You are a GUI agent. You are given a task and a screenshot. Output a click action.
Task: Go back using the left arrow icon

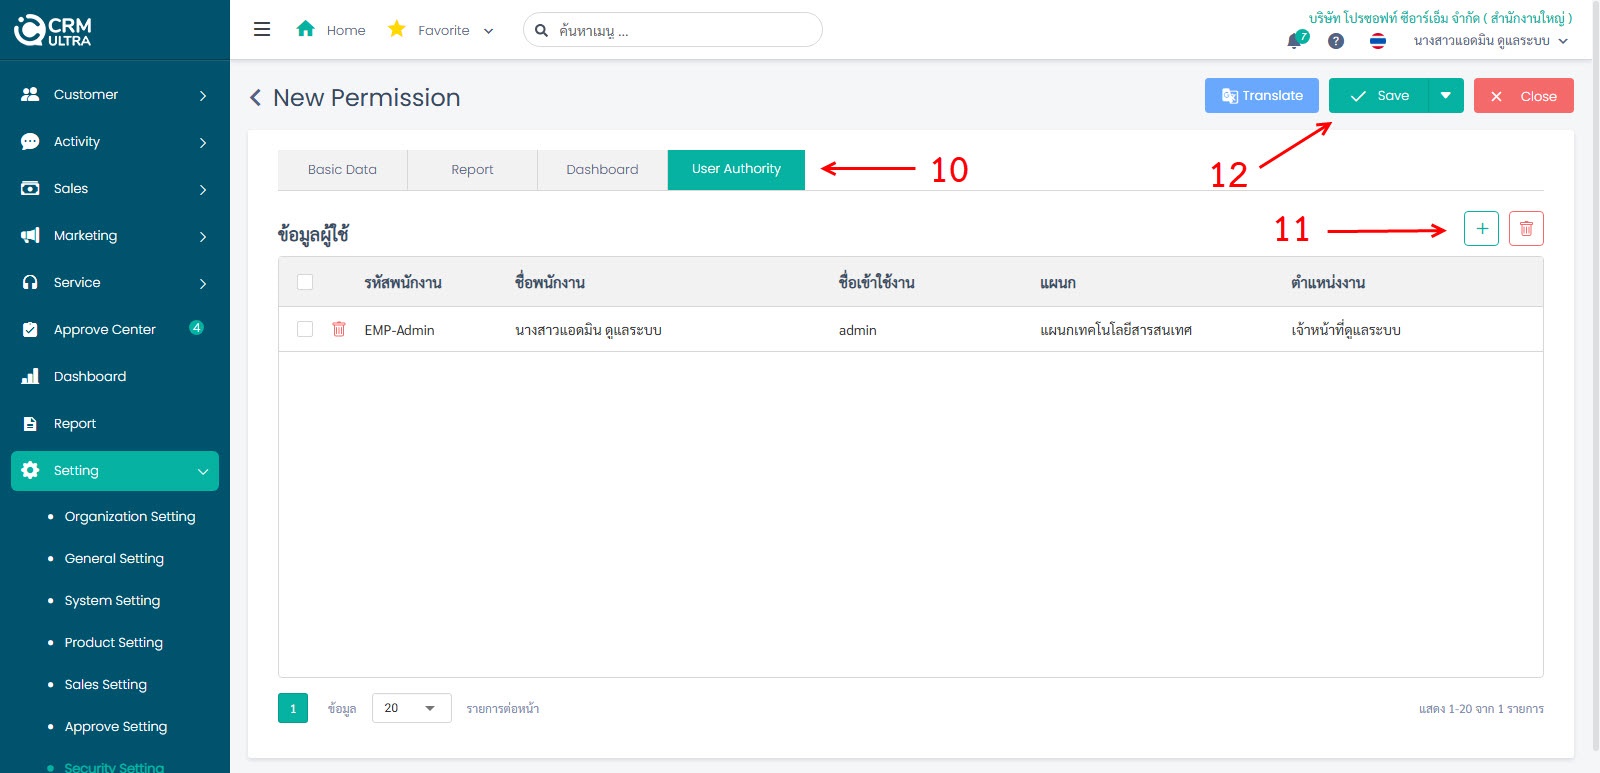[x=256, y=97]
